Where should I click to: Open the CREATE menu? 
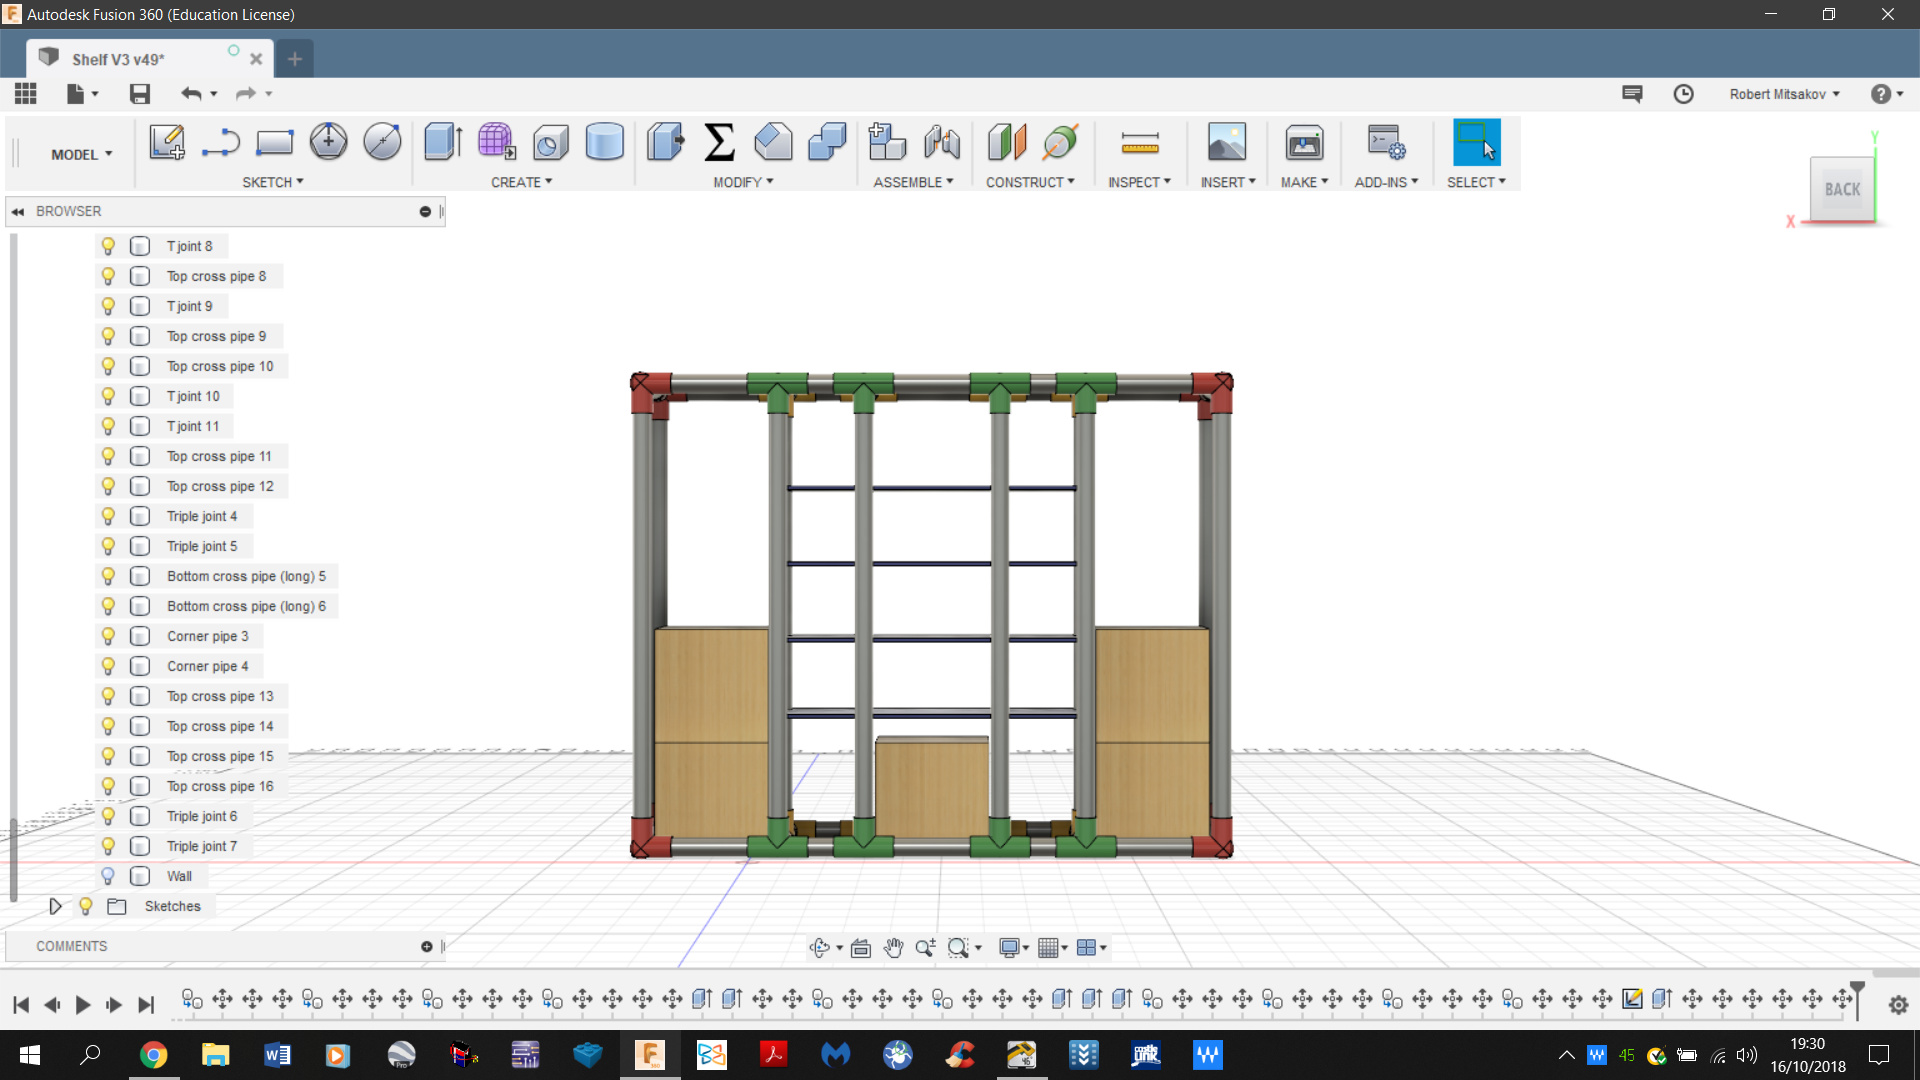pos(521,182)
